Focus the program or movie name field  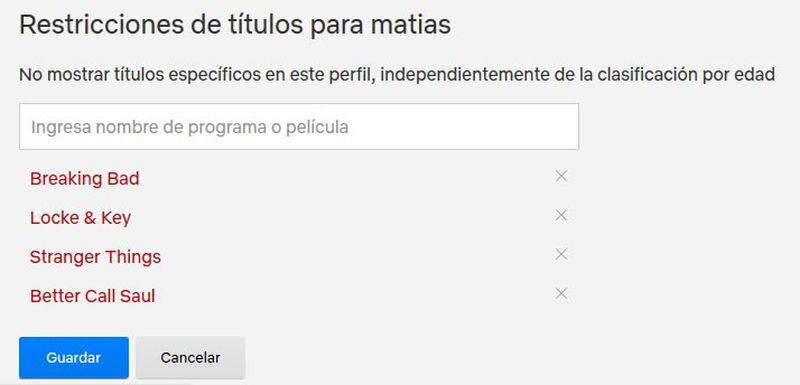point(299,126)
